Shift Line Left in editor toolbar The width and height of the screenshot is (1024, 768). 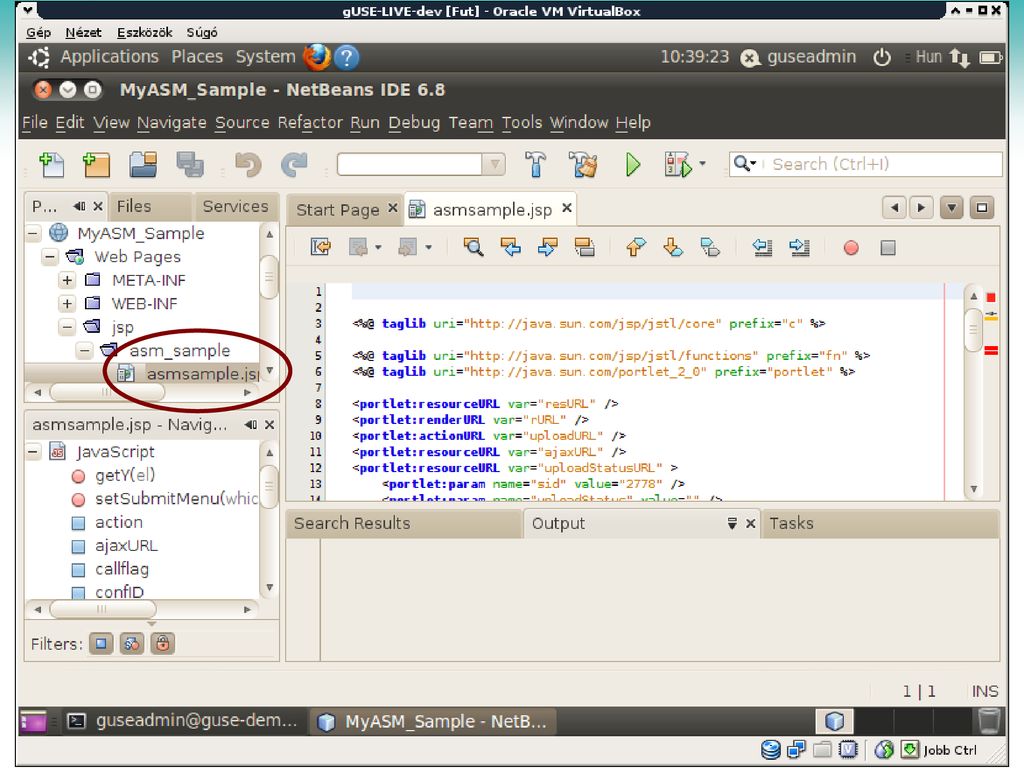click(x=762, y=247)
